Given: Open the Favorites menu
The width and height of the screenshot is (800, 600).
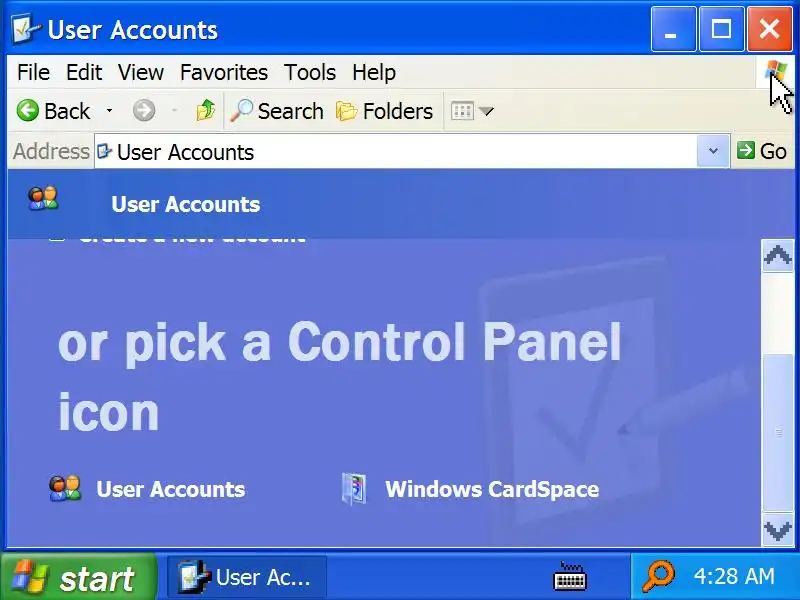Looking at the screenshot, I should pyautogui.click(x=224, y=72).
